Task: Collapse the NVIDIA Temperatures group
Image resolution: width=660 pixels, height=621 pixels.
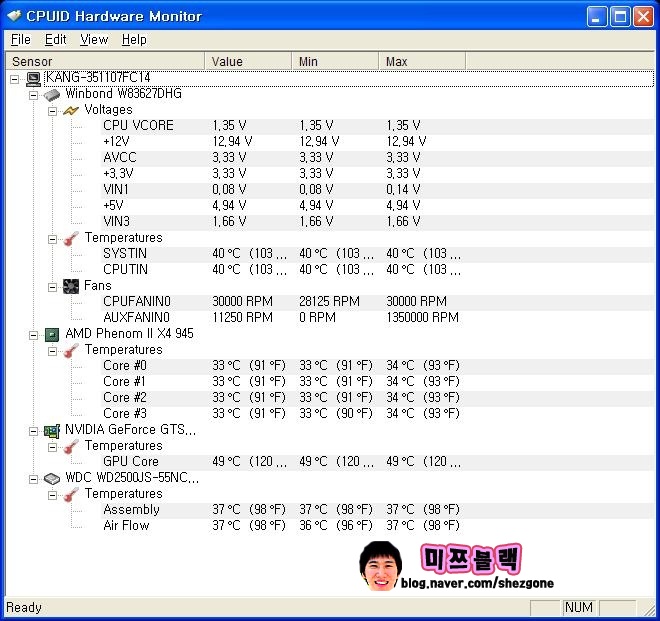Action: [x=52, y=447]
